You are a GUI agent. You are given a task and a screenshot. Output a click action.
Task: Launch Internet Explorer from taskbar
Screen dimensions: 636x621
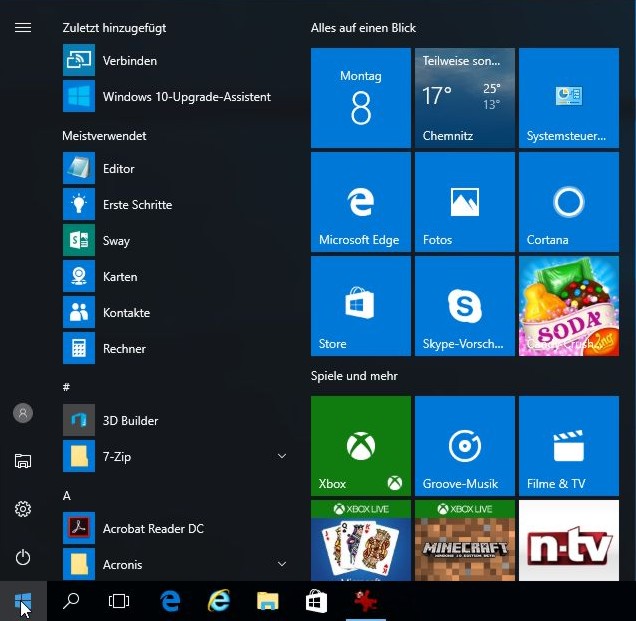pos(219,601)
